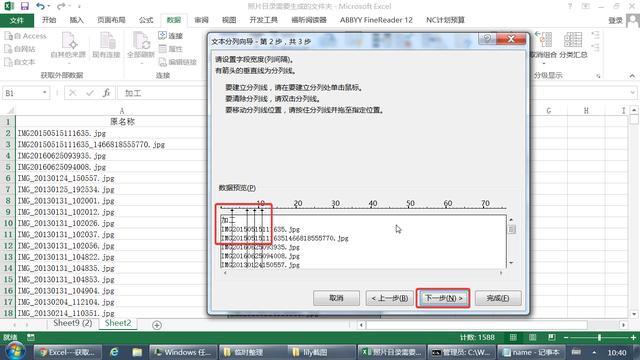
Task: Click the zoom in plus button
Action: click(633, 338)
